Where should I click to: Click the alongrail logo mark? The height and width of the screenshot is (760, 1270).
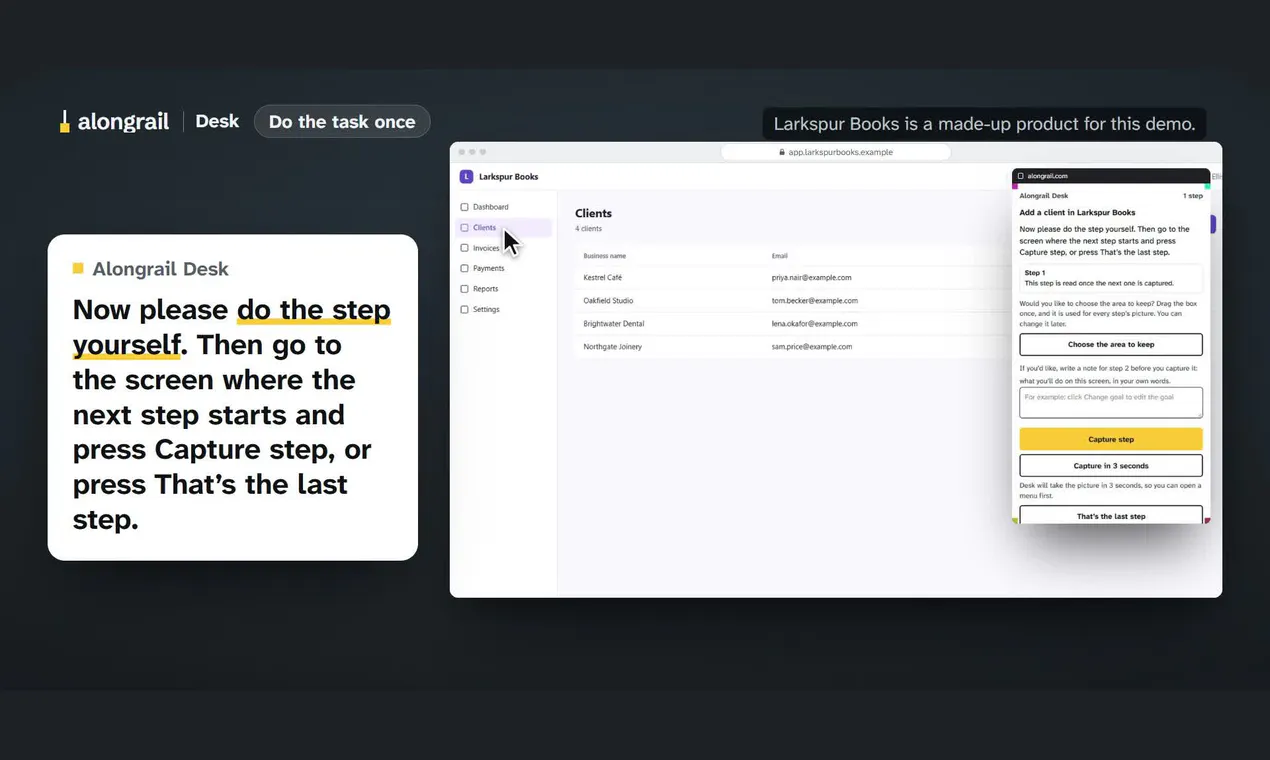point(65,122)
